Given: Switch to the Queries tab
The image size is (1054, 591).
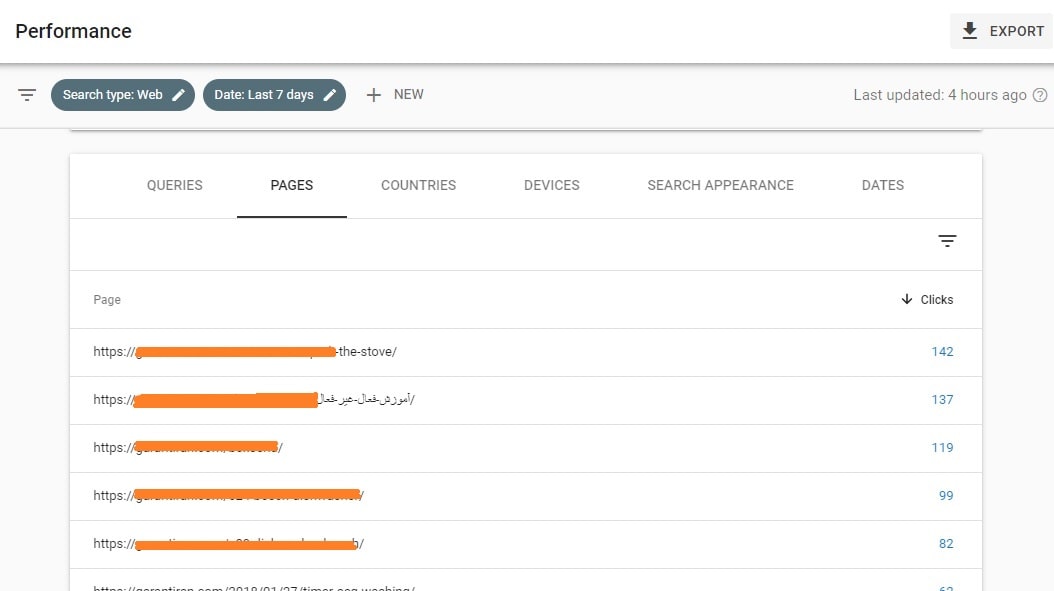Looking at the screenshot, I should [x=175, y=185].
